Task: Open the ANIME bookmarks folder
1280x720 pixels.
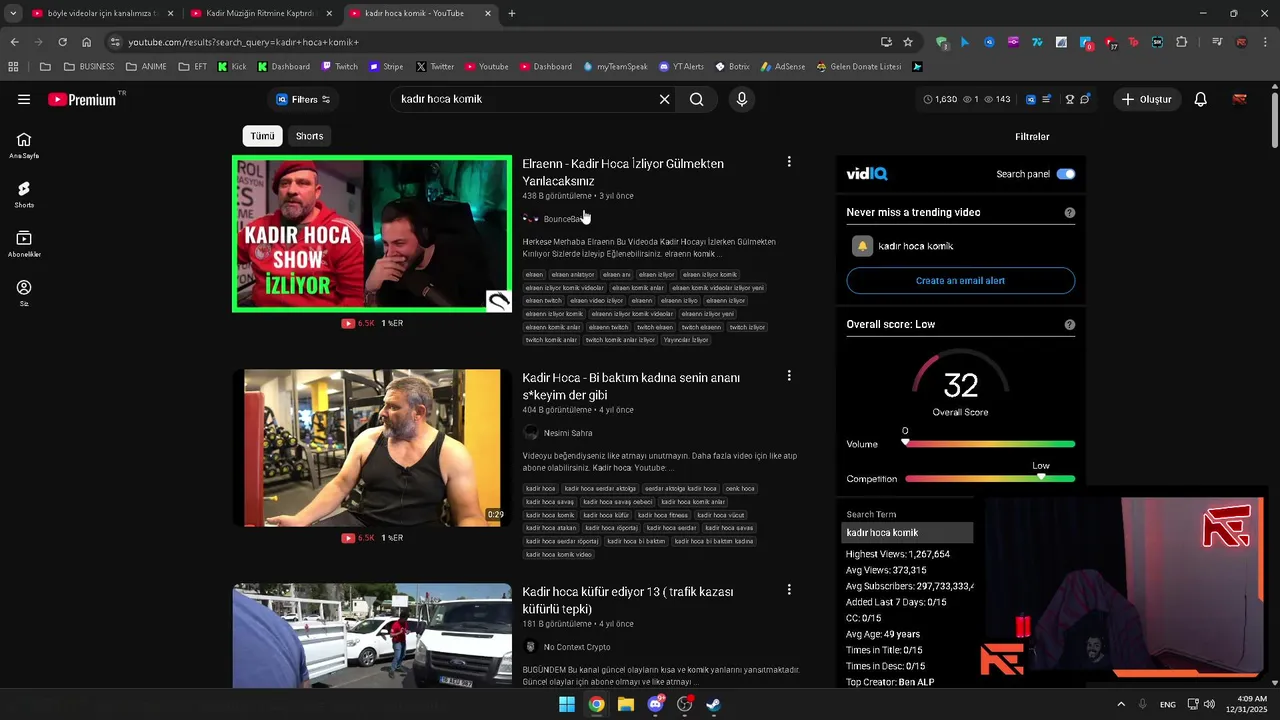Action: point(146,67)
